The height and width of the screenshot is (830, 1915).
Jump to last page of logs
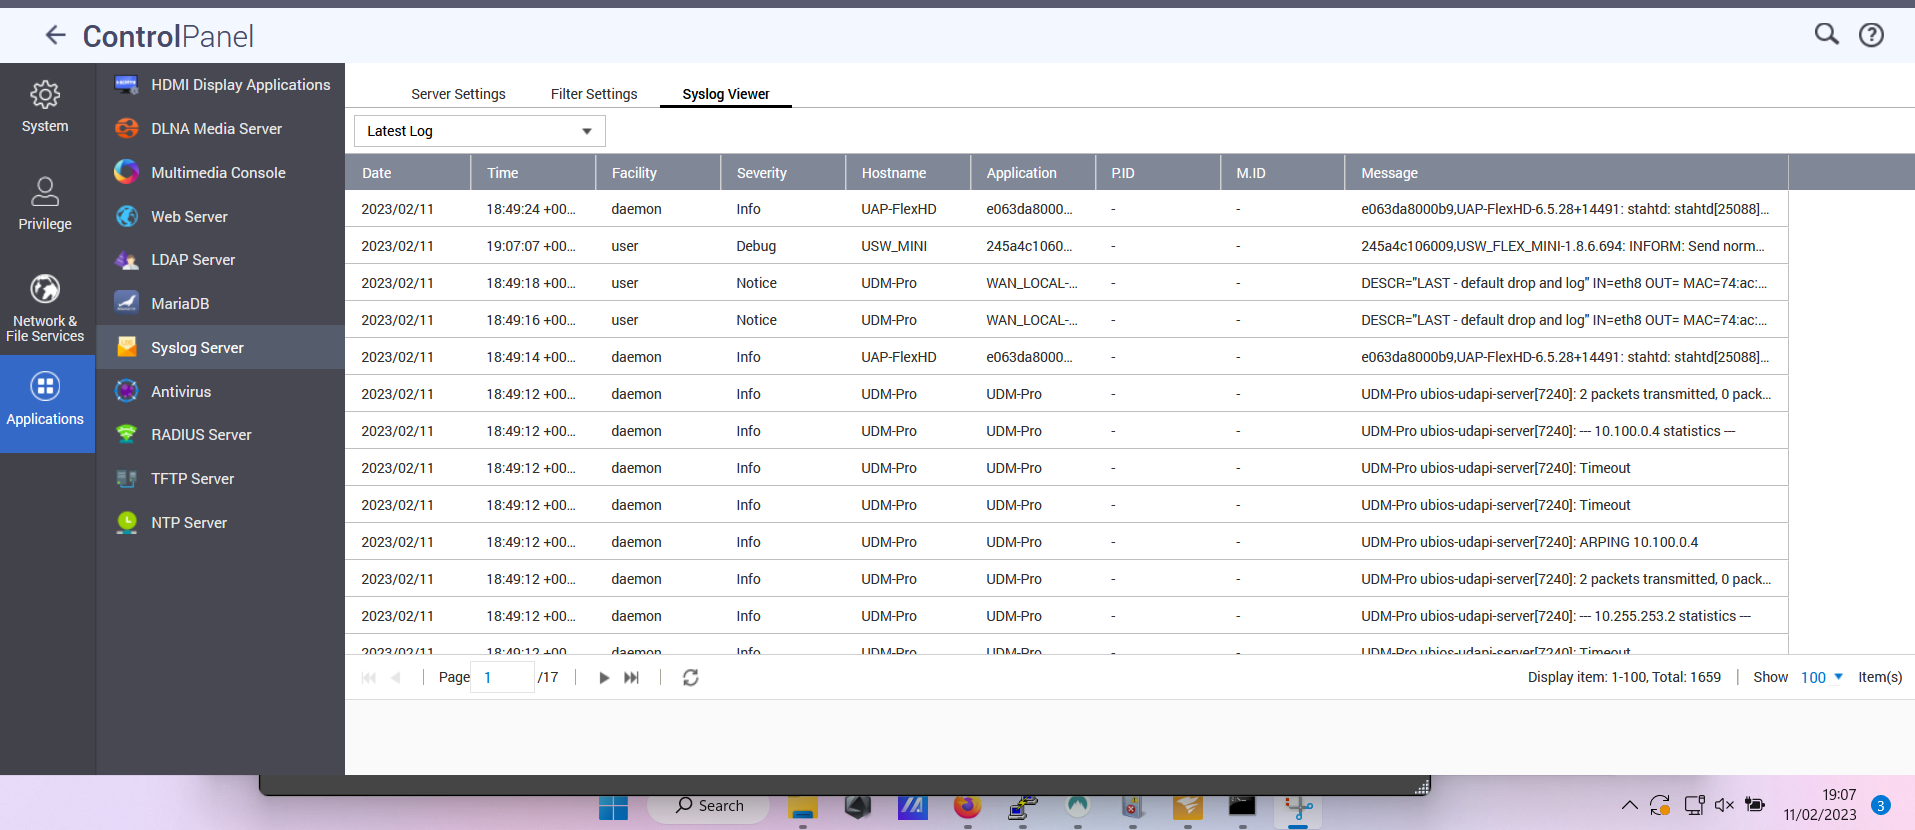click(x=632, y=678)
